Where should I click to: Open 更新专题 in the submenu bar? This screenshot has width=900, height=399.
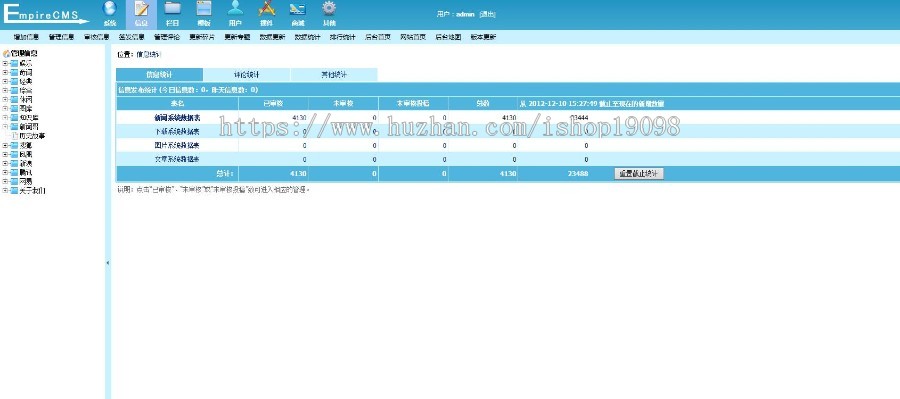click(237, 37)
